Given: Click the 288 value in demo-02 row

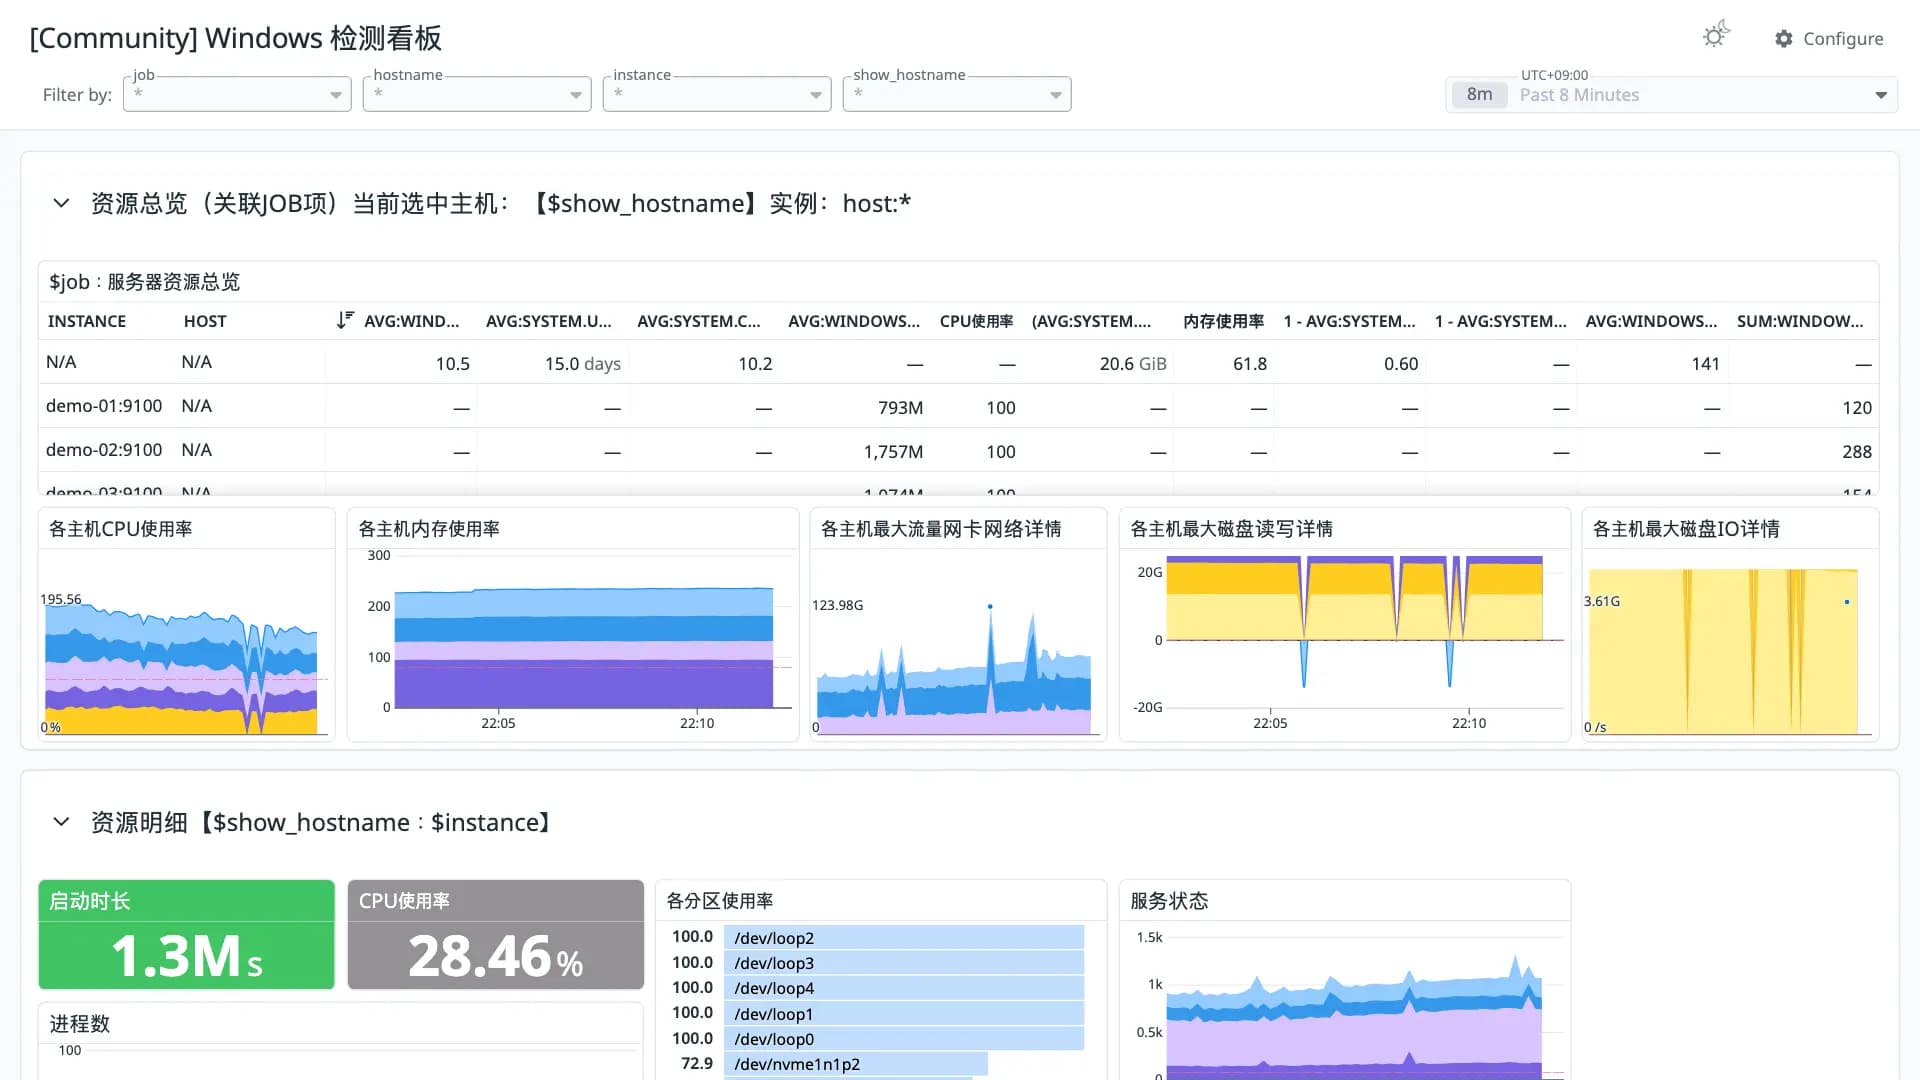Looking at the screenshot, I should 1857,452.
